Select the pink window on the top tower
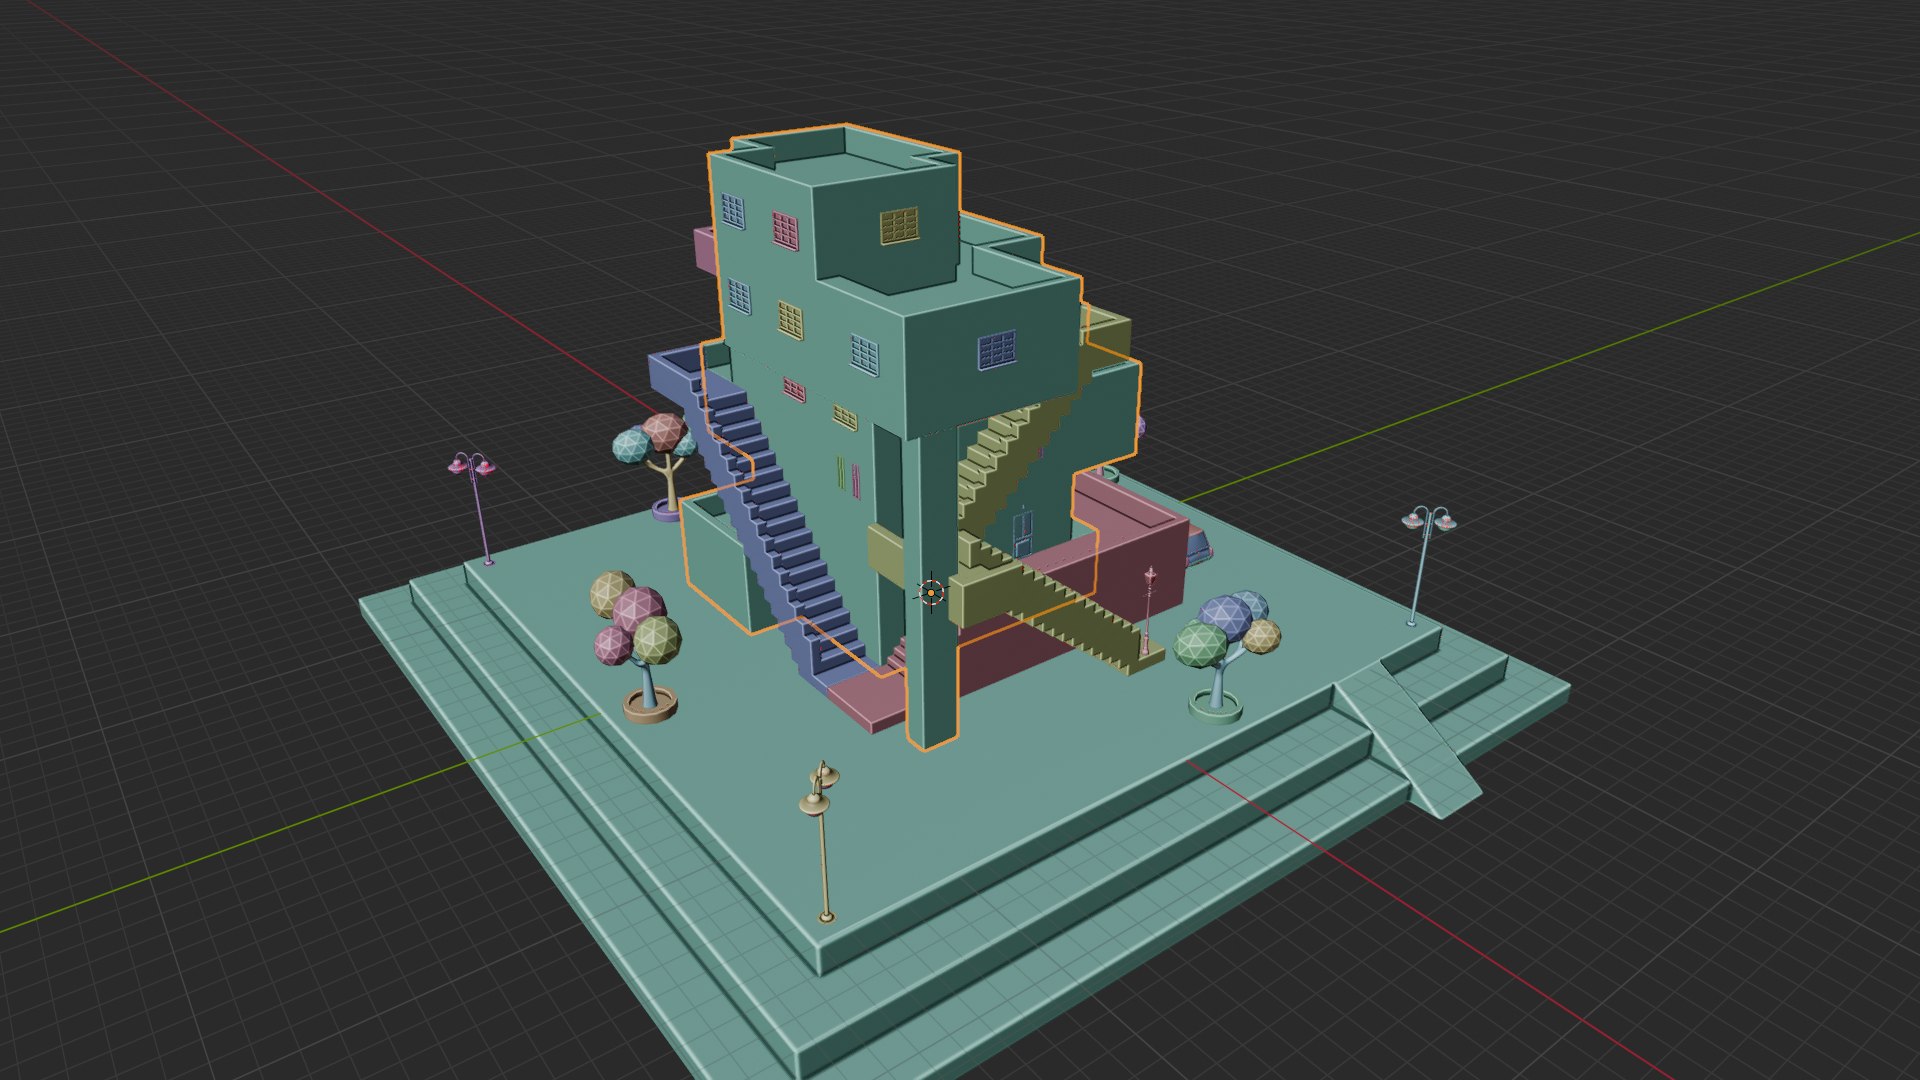Screen dimensions: 1920x1080 785,230
